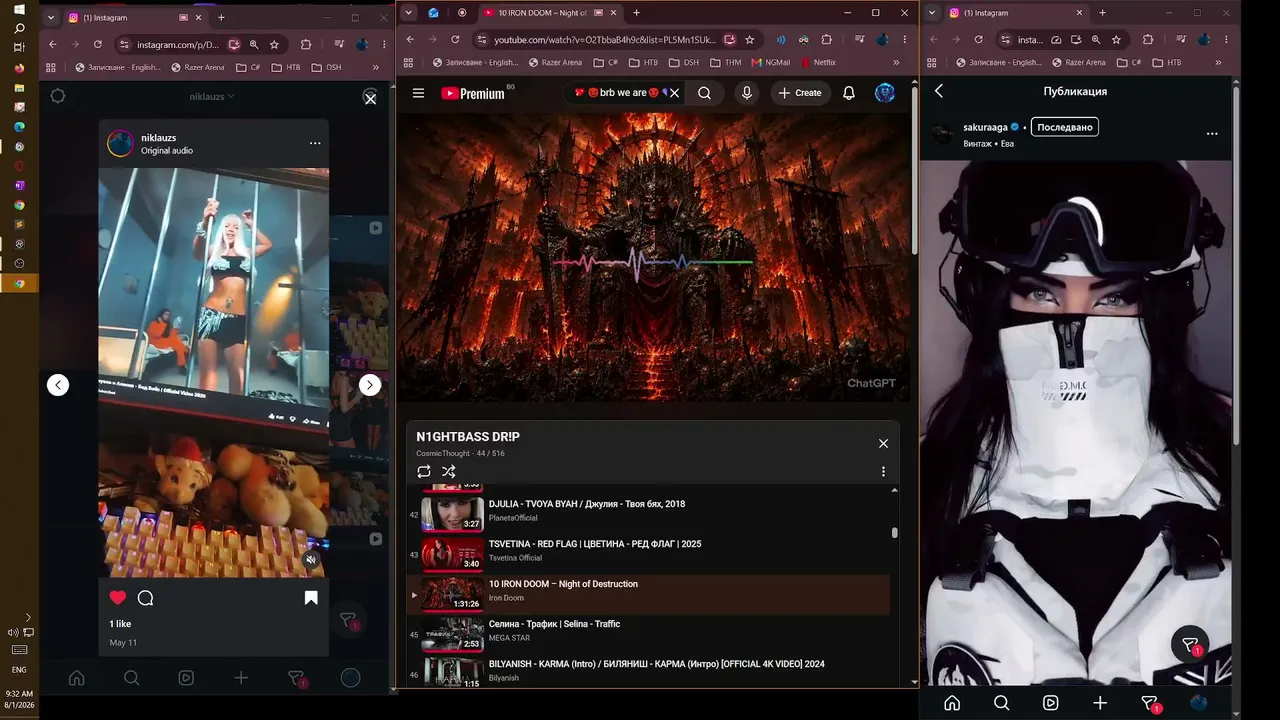Clear the 'brb we are' search text
This screenshot has width=1280, height=720.
pyautogui.click(x=674, y=93)
